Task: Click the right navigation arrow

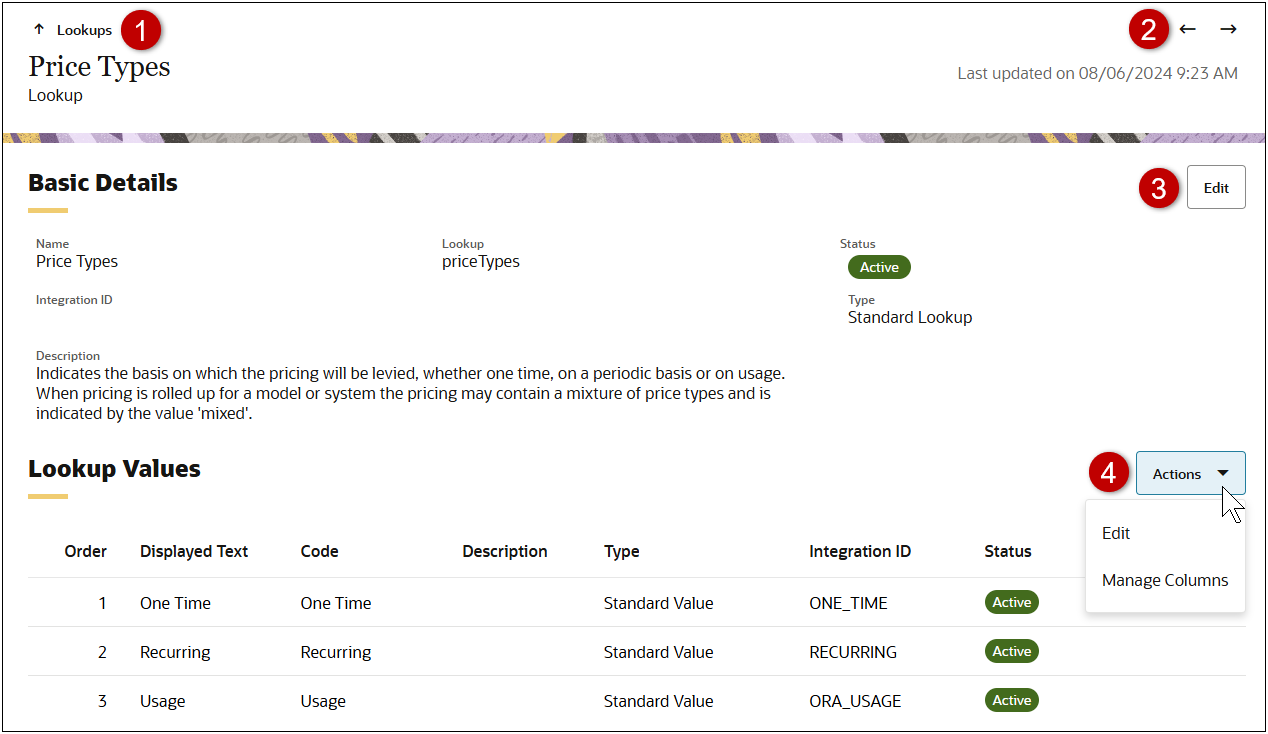Action: pos(1228,29)
